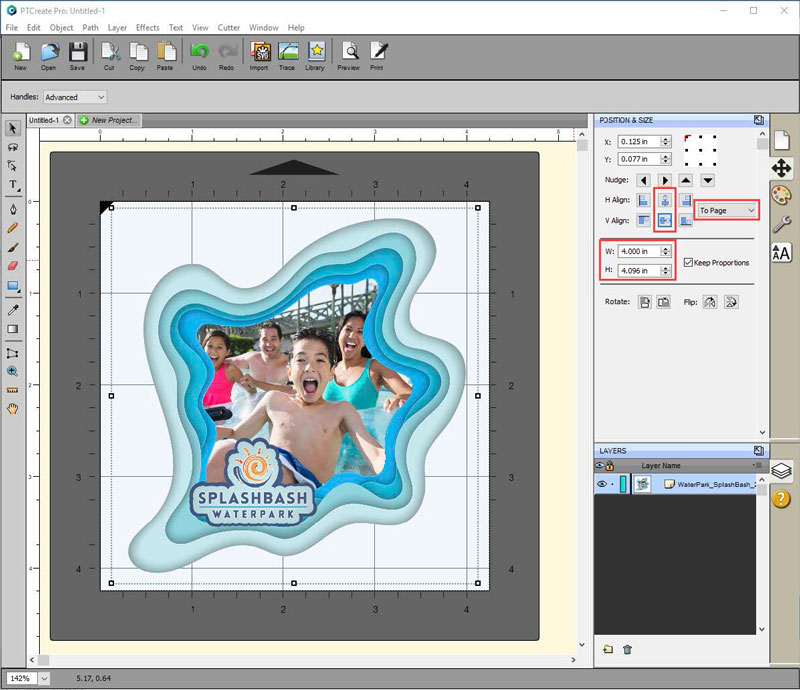Increment the X position spinner
Screen dimensions: 800x690
(x=665, y=139)
